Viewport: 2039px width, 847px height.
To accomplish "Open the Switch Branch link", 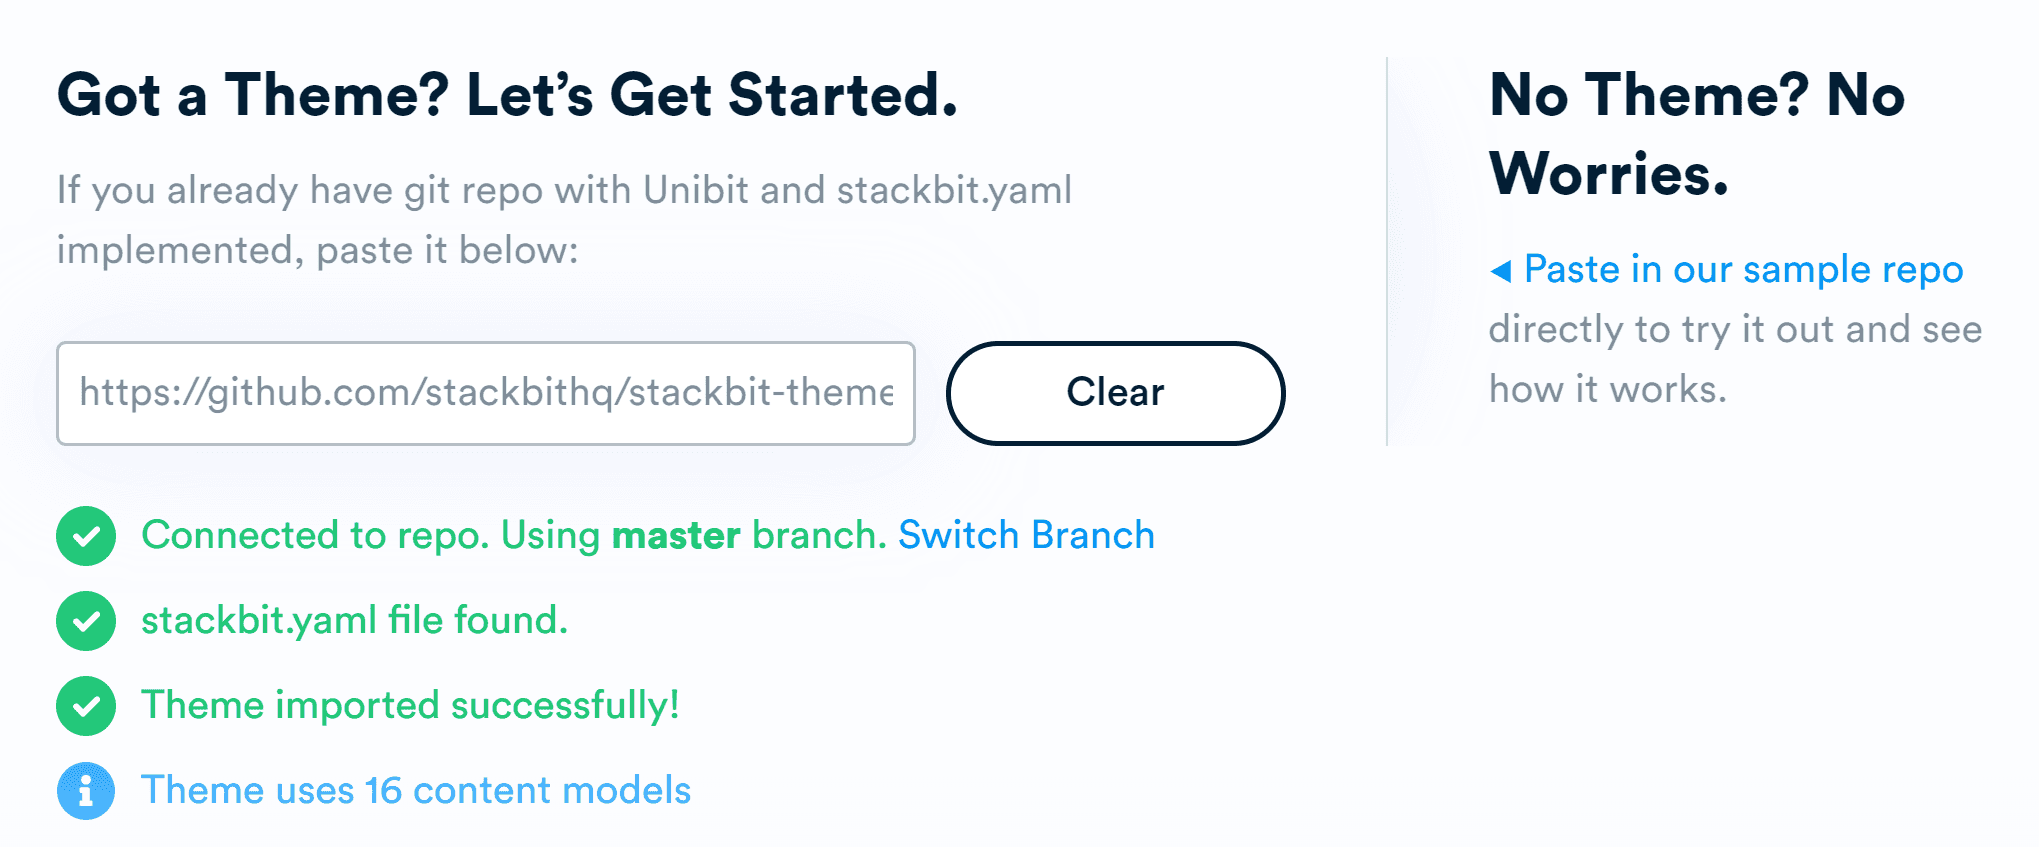I will 1026,536.
